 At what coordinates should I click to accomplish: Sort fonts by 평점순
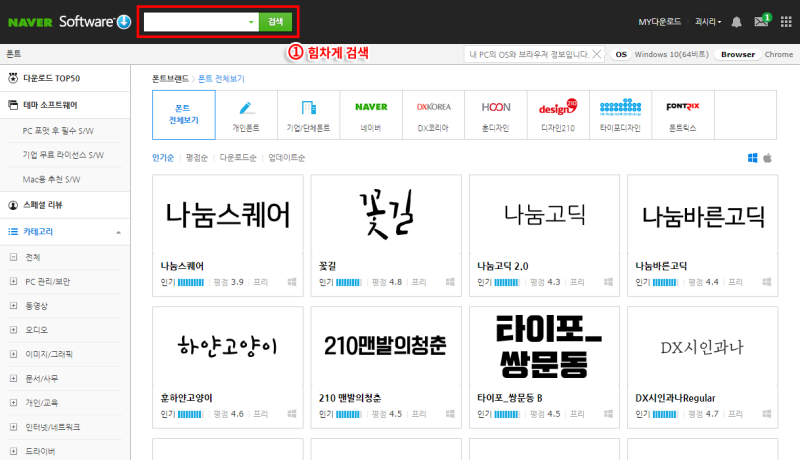(196, 158)
